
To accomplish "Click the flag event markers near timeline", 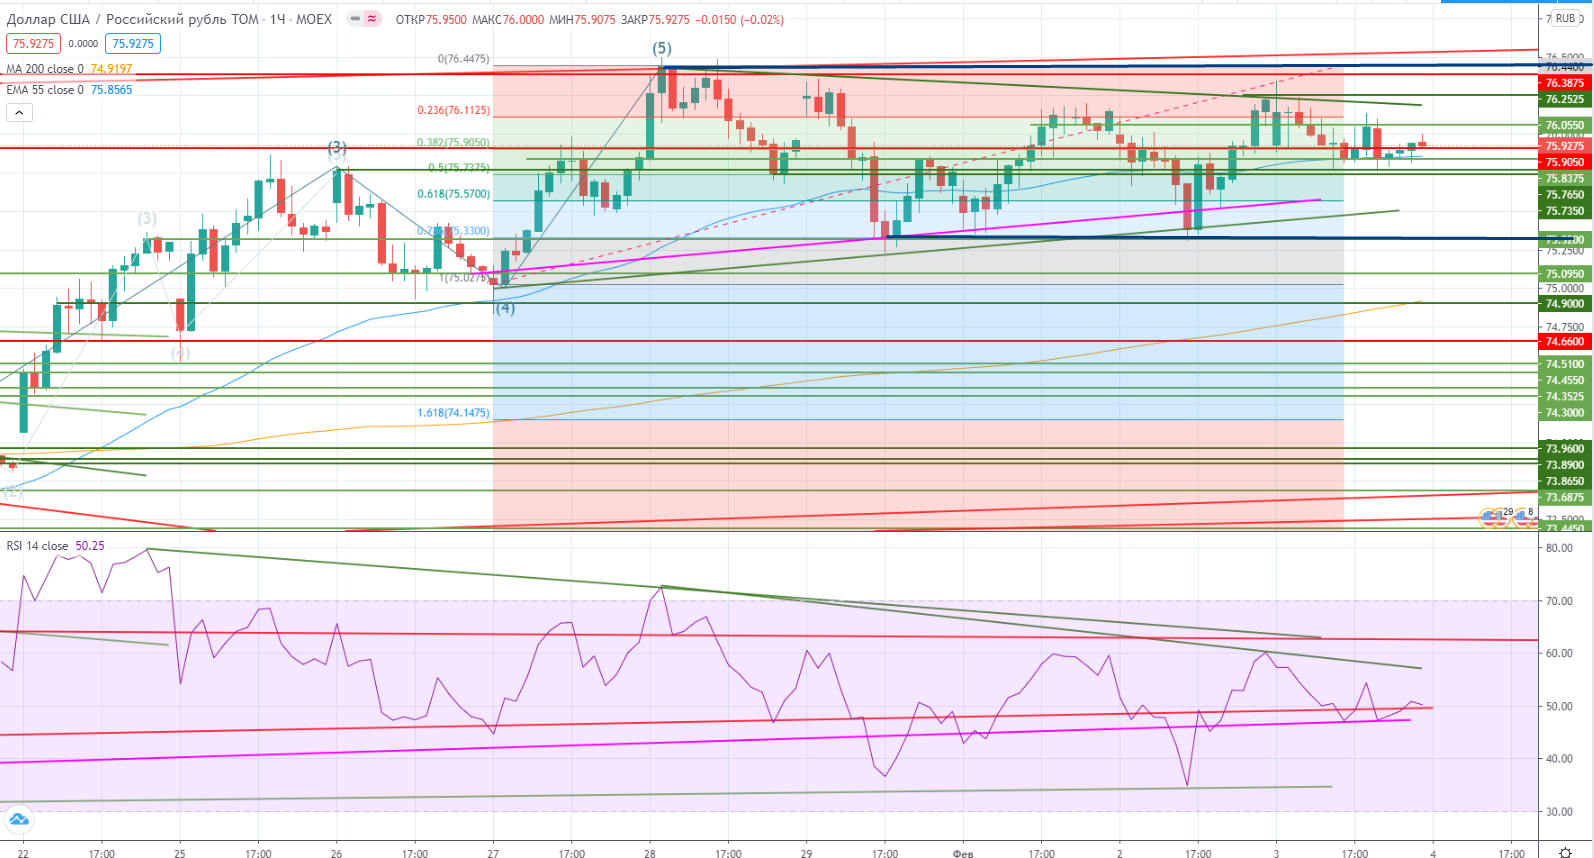I will click(1507, 517).
